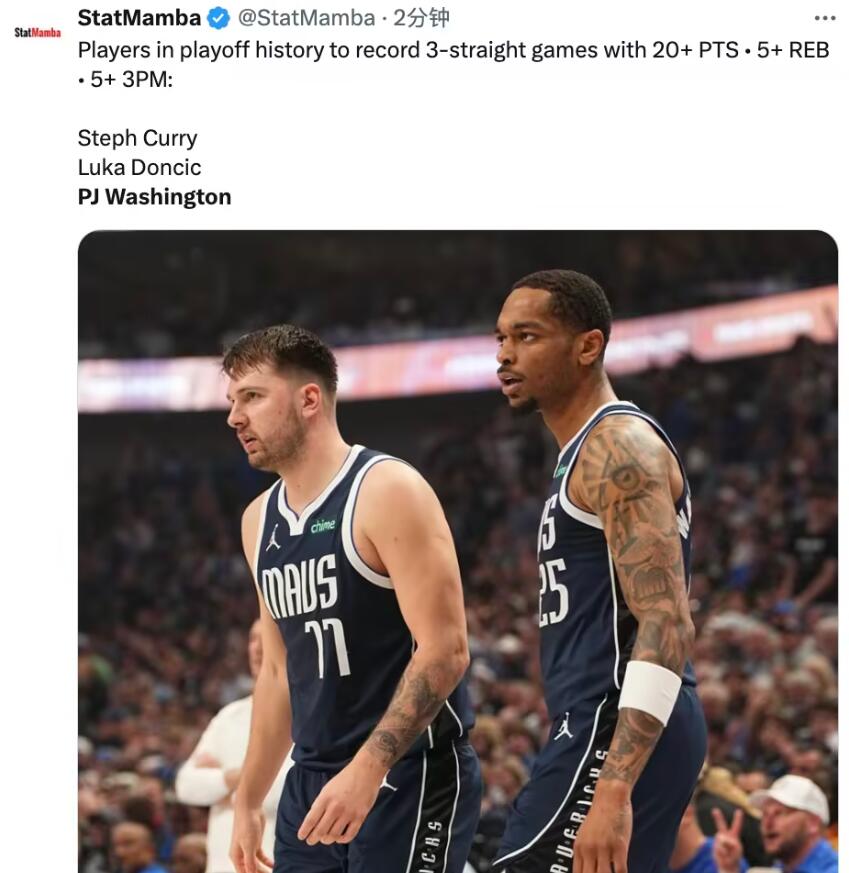Click the "Steph Curry" text line
This screenshot has height=873, width=849.
138,138
